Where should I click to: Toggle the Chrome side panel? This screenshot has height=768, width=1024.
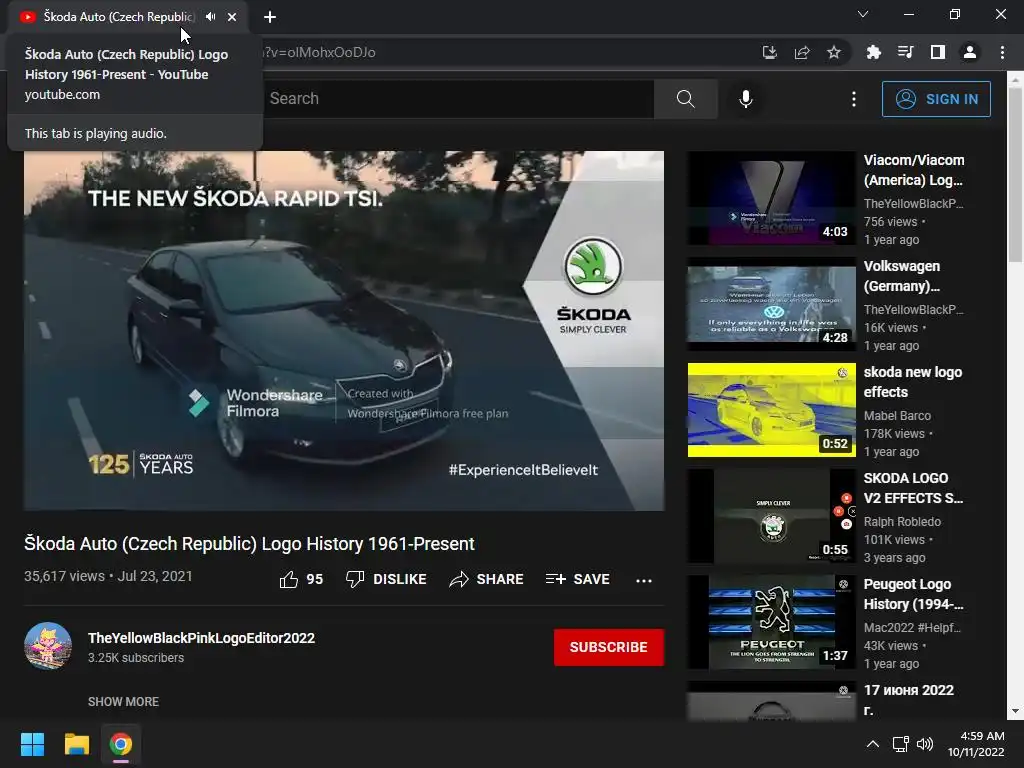coord(938,52)
